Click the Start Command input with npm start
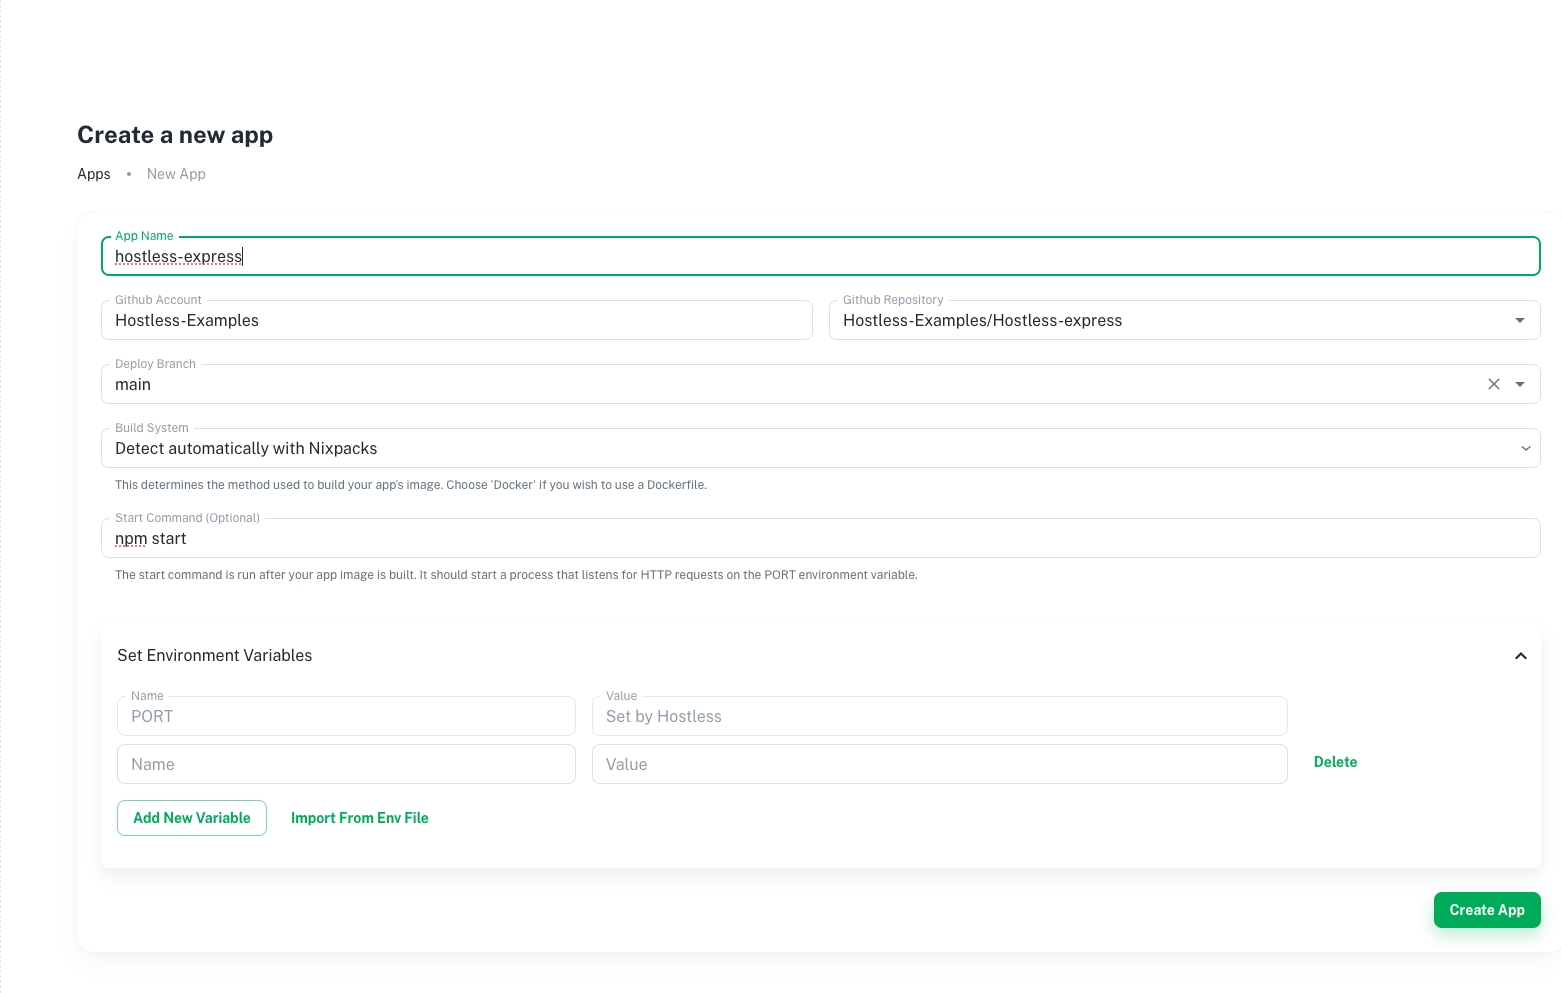This screenshot has width=1561, height=993. coord(821,538)
